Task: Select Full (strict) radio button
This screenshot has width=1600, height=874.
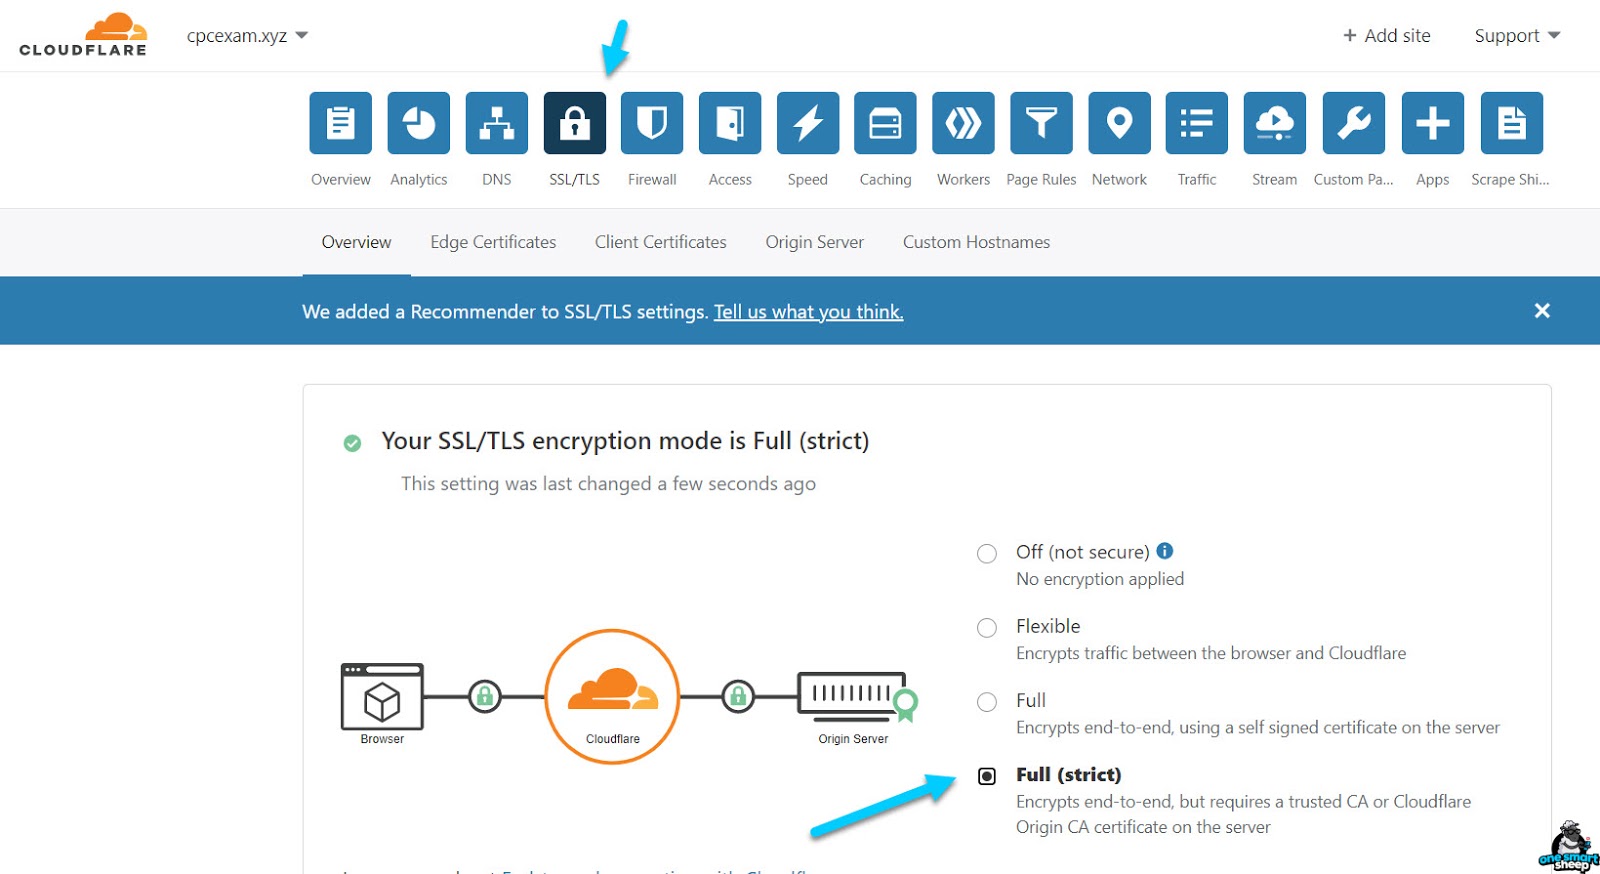Action: coord(987,776)
